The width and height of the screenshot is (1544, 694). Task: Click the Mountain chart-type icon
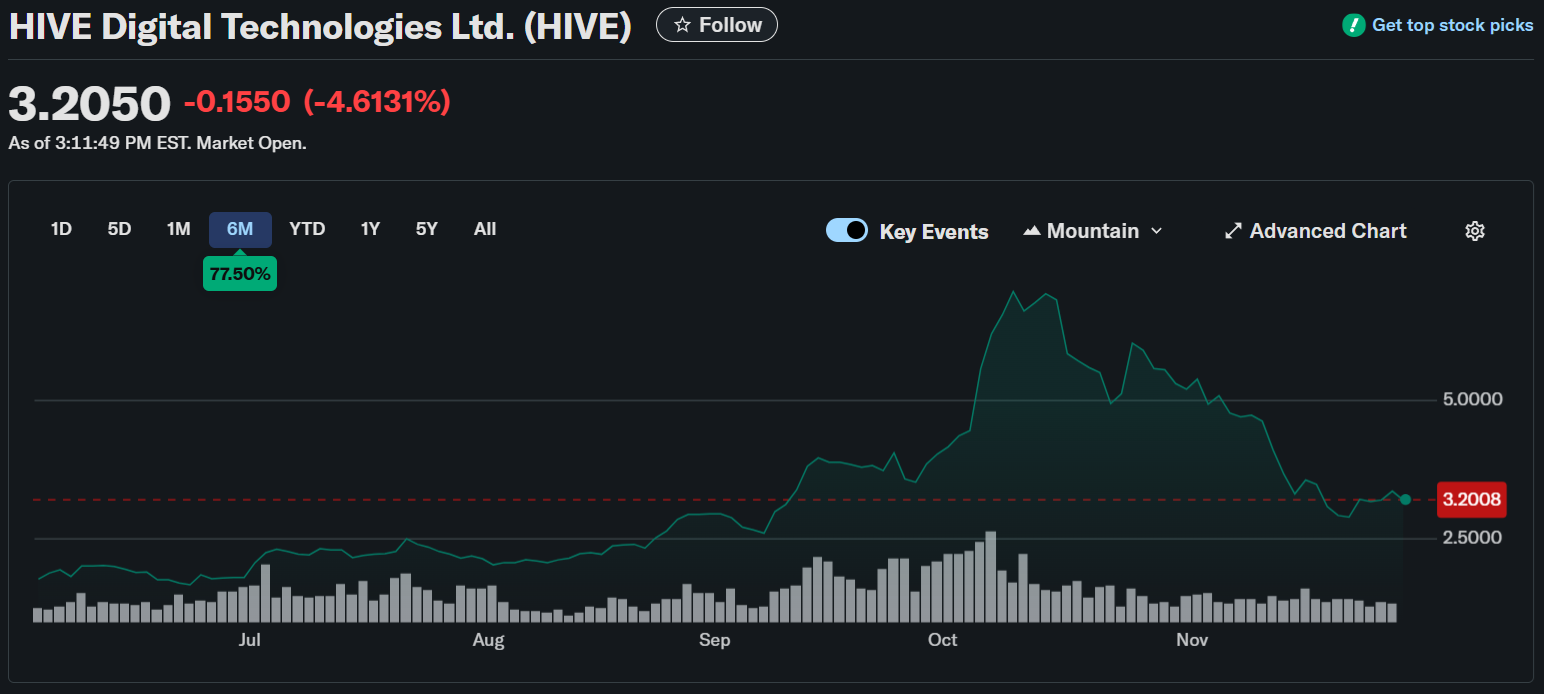1032,231
